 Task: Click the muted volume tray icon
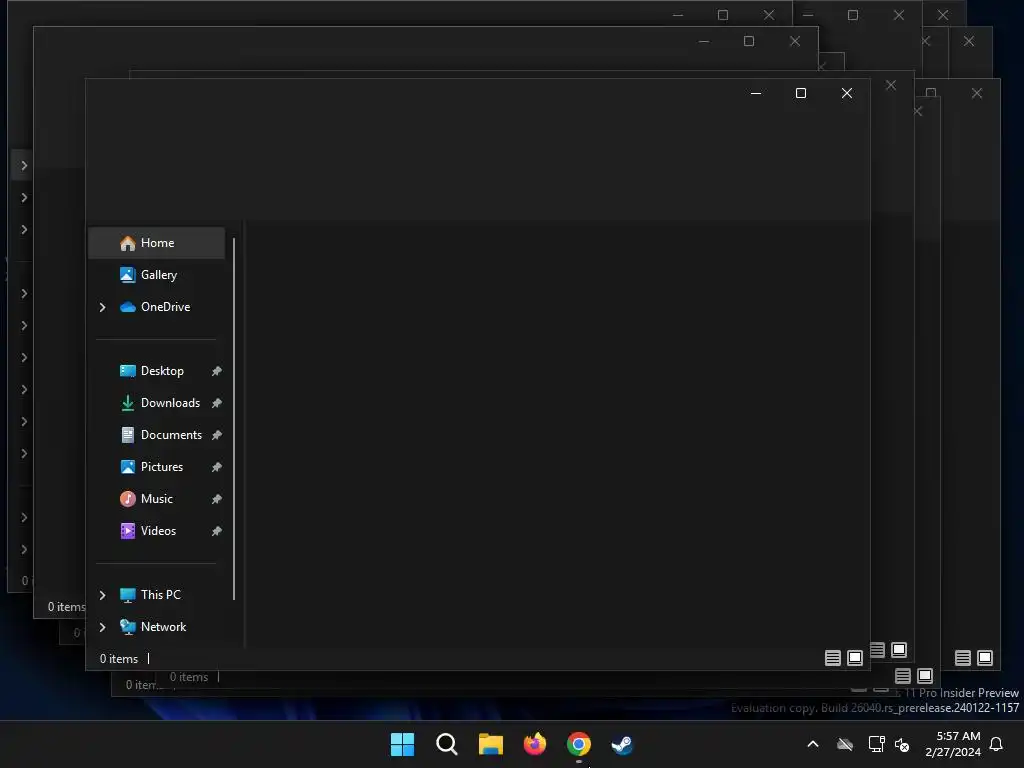902,744
